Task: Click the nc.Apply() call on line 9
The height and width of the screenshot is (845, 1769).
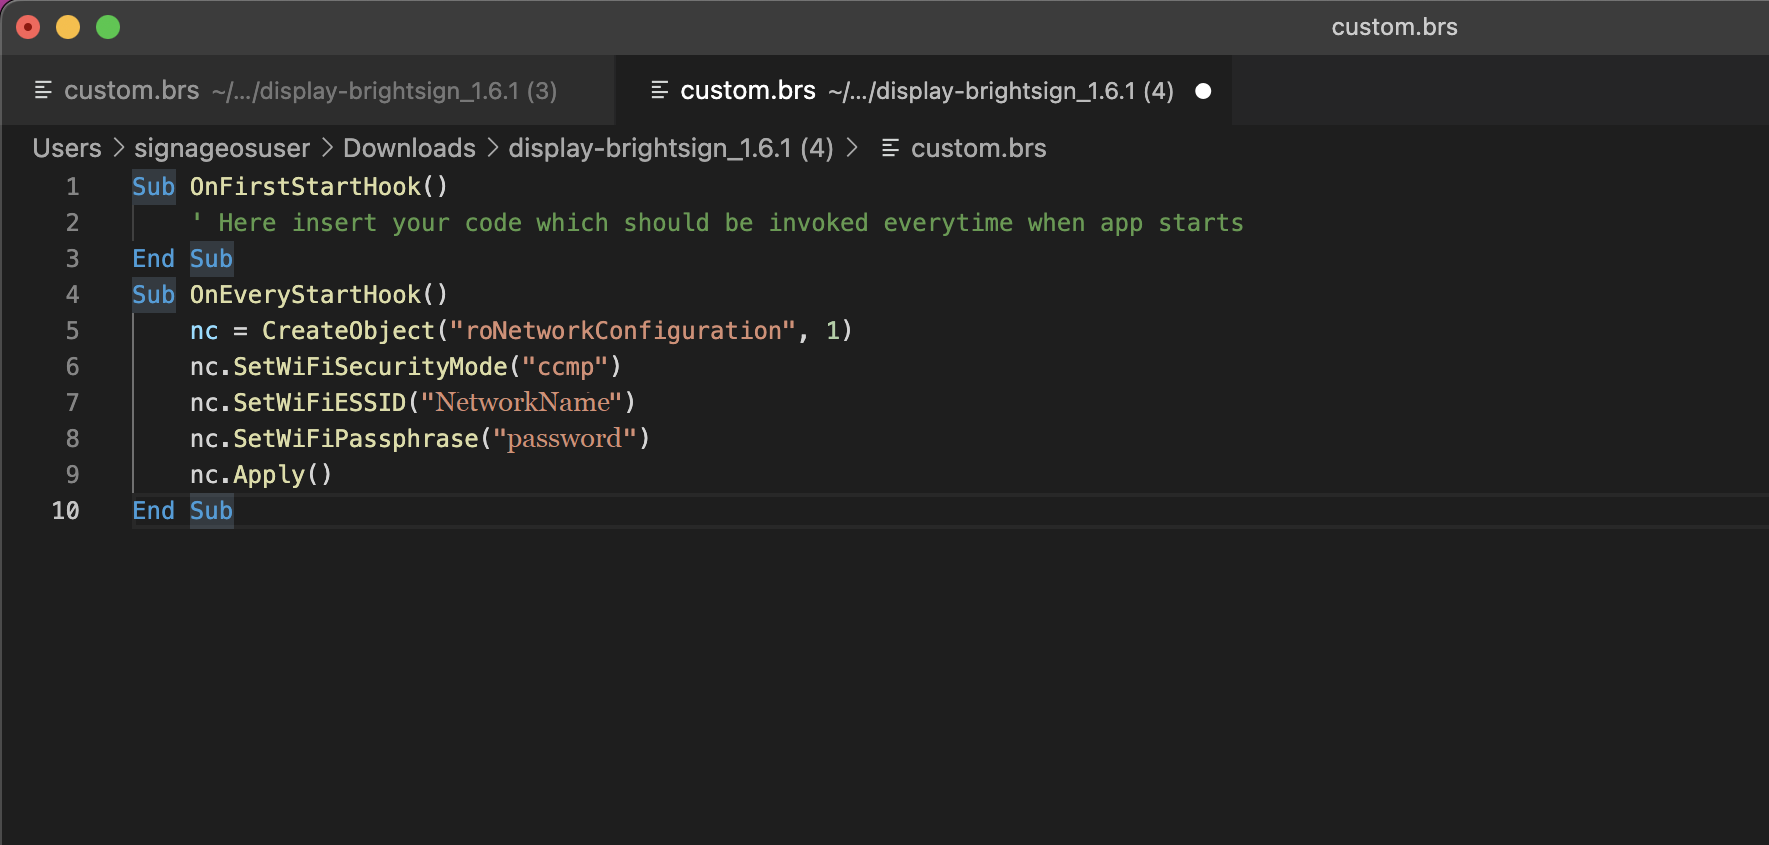Action: tap(260, 475)
